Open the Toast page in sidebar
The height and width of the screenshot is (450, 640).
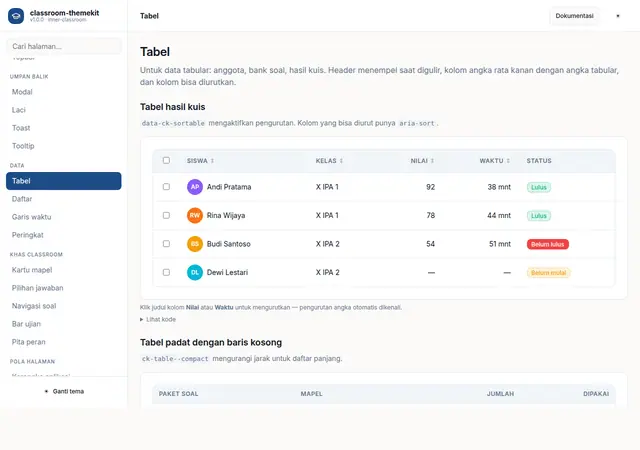point(64,128)
